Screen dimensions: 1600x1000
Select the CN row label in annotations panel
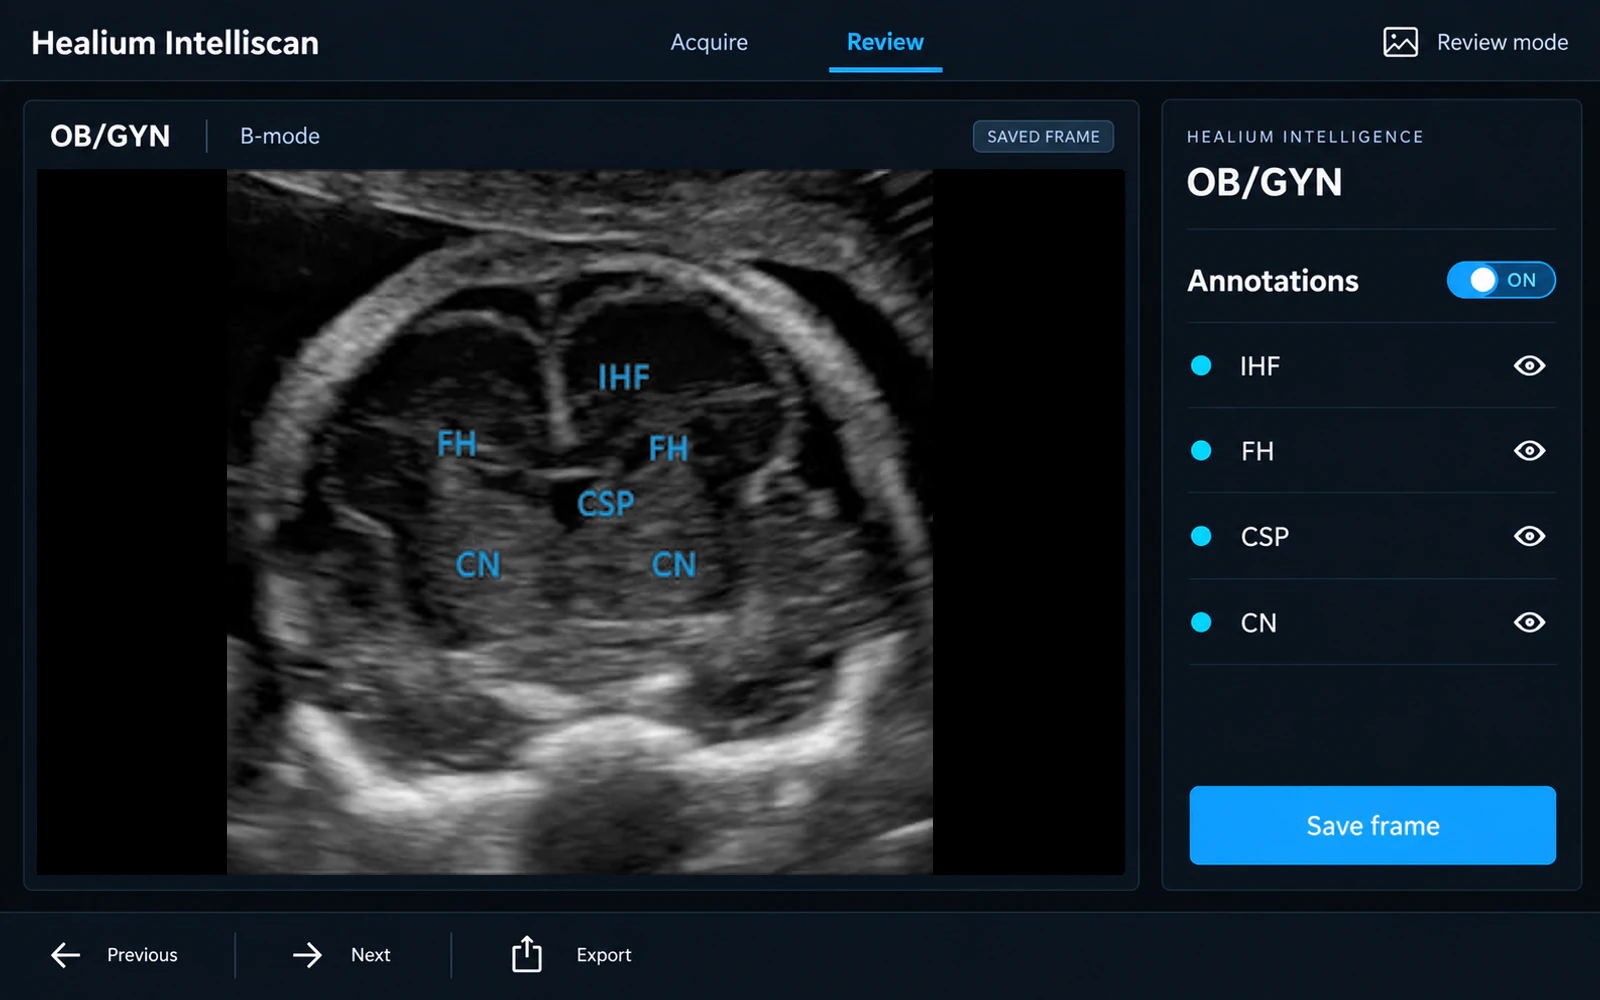[x=1259, y=623]
